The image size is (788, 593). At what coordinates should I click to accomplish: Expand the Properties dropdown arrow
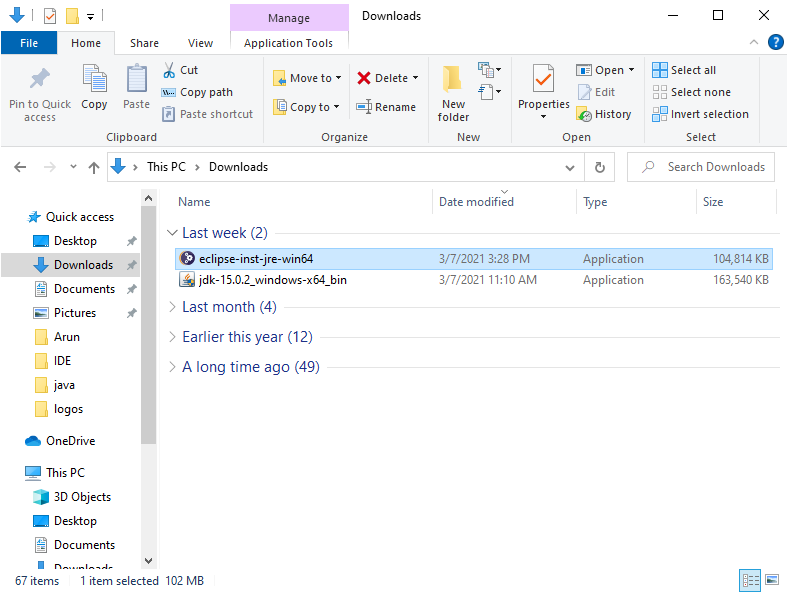pyautogui.click(x=543, y=117)
